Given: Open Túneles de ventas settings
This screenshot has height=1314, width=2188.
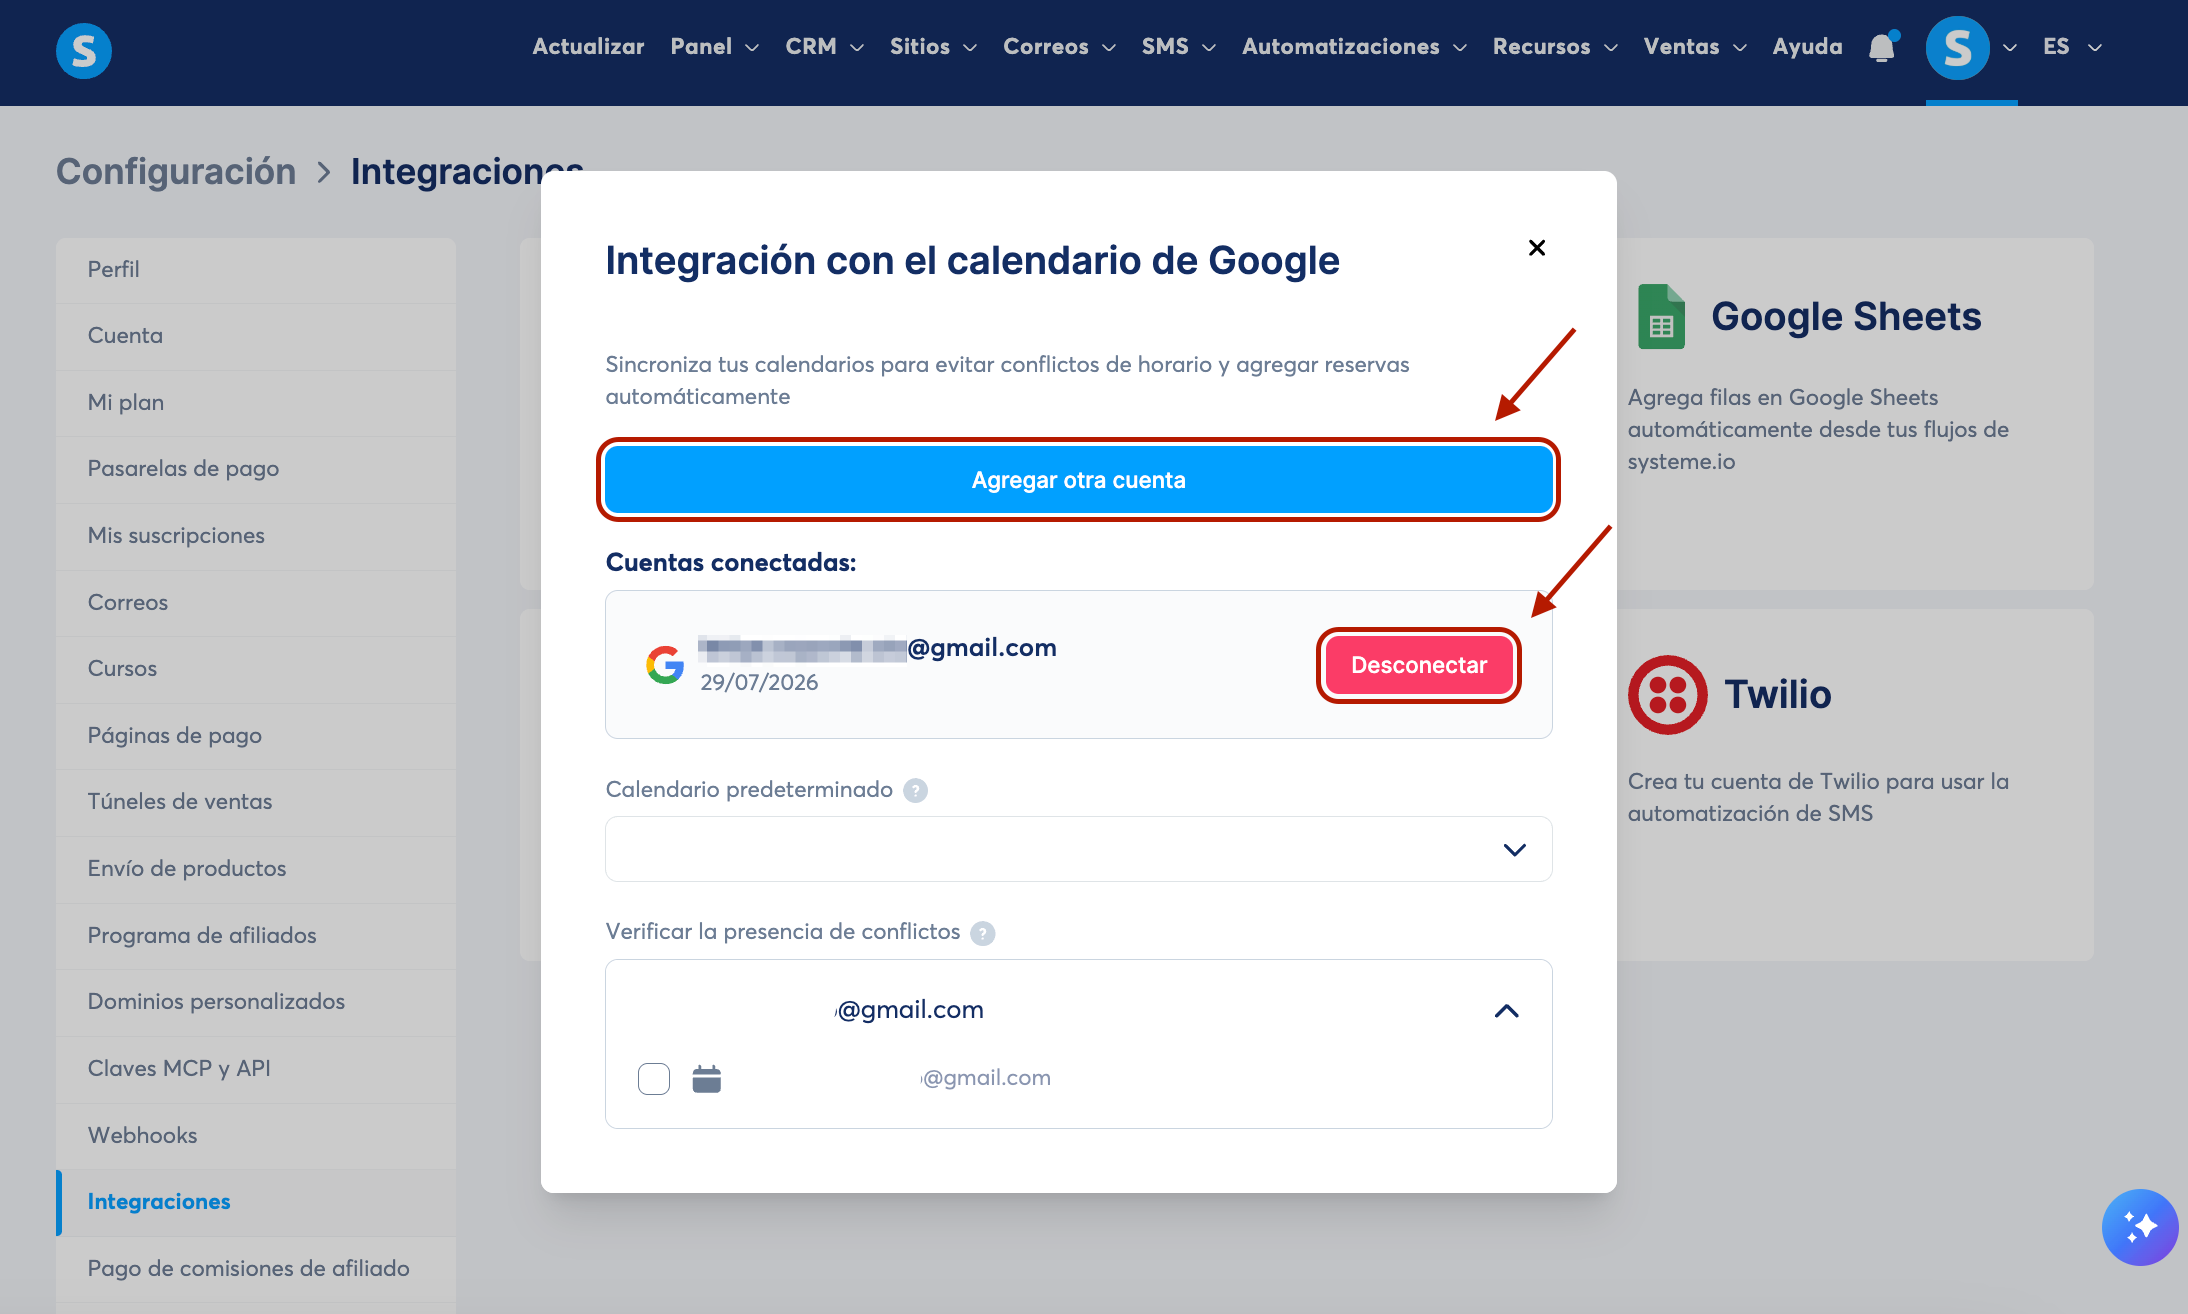Looking at the screenshot, I should point(256,802).
